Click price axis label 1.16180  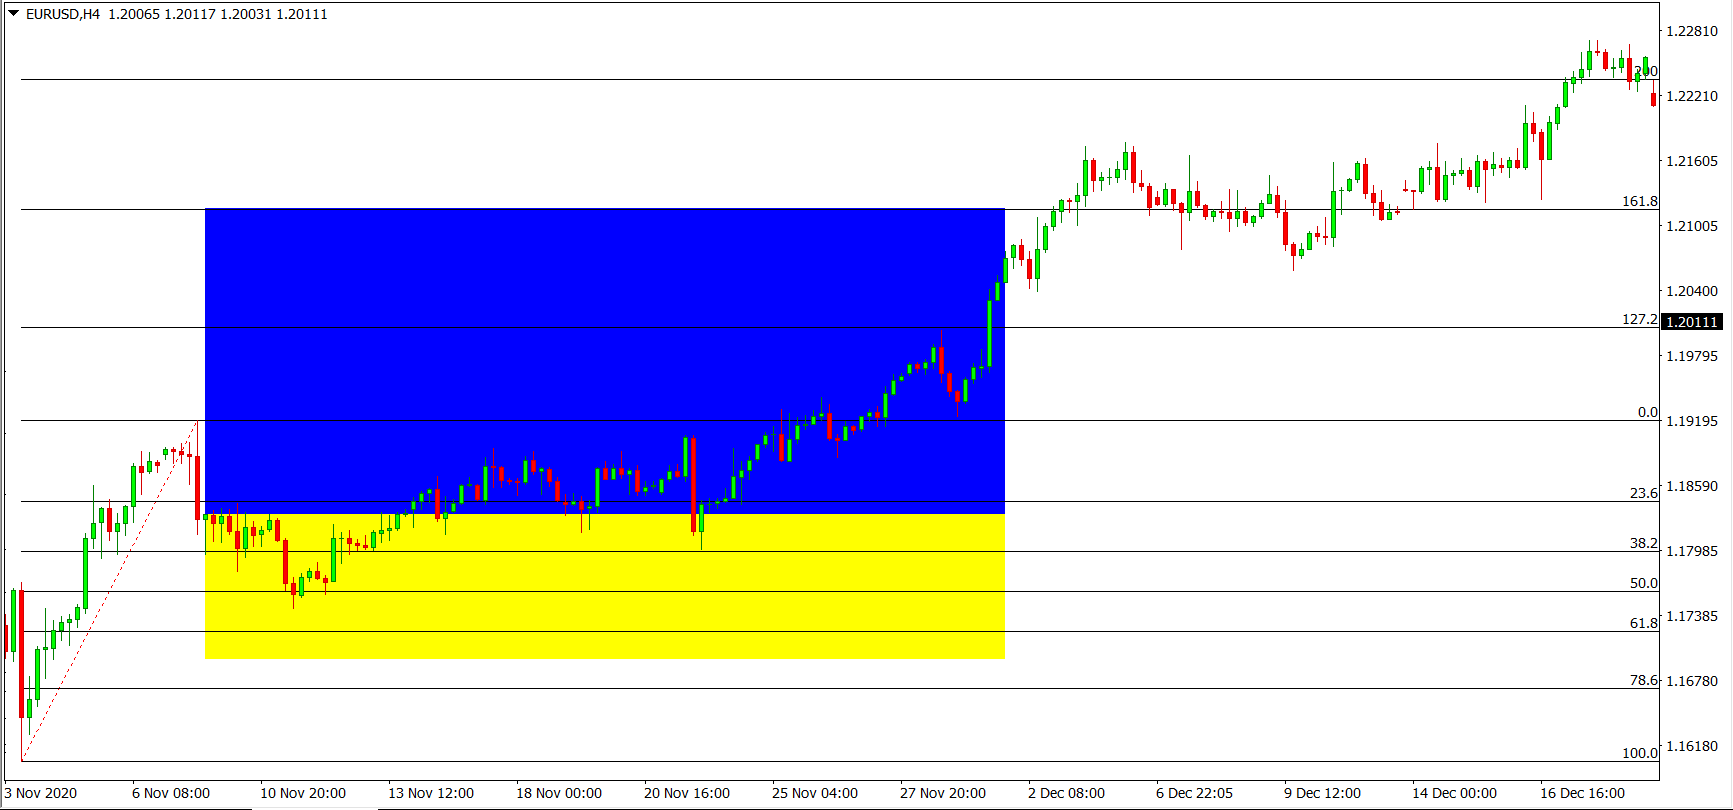click(1691, 746)
